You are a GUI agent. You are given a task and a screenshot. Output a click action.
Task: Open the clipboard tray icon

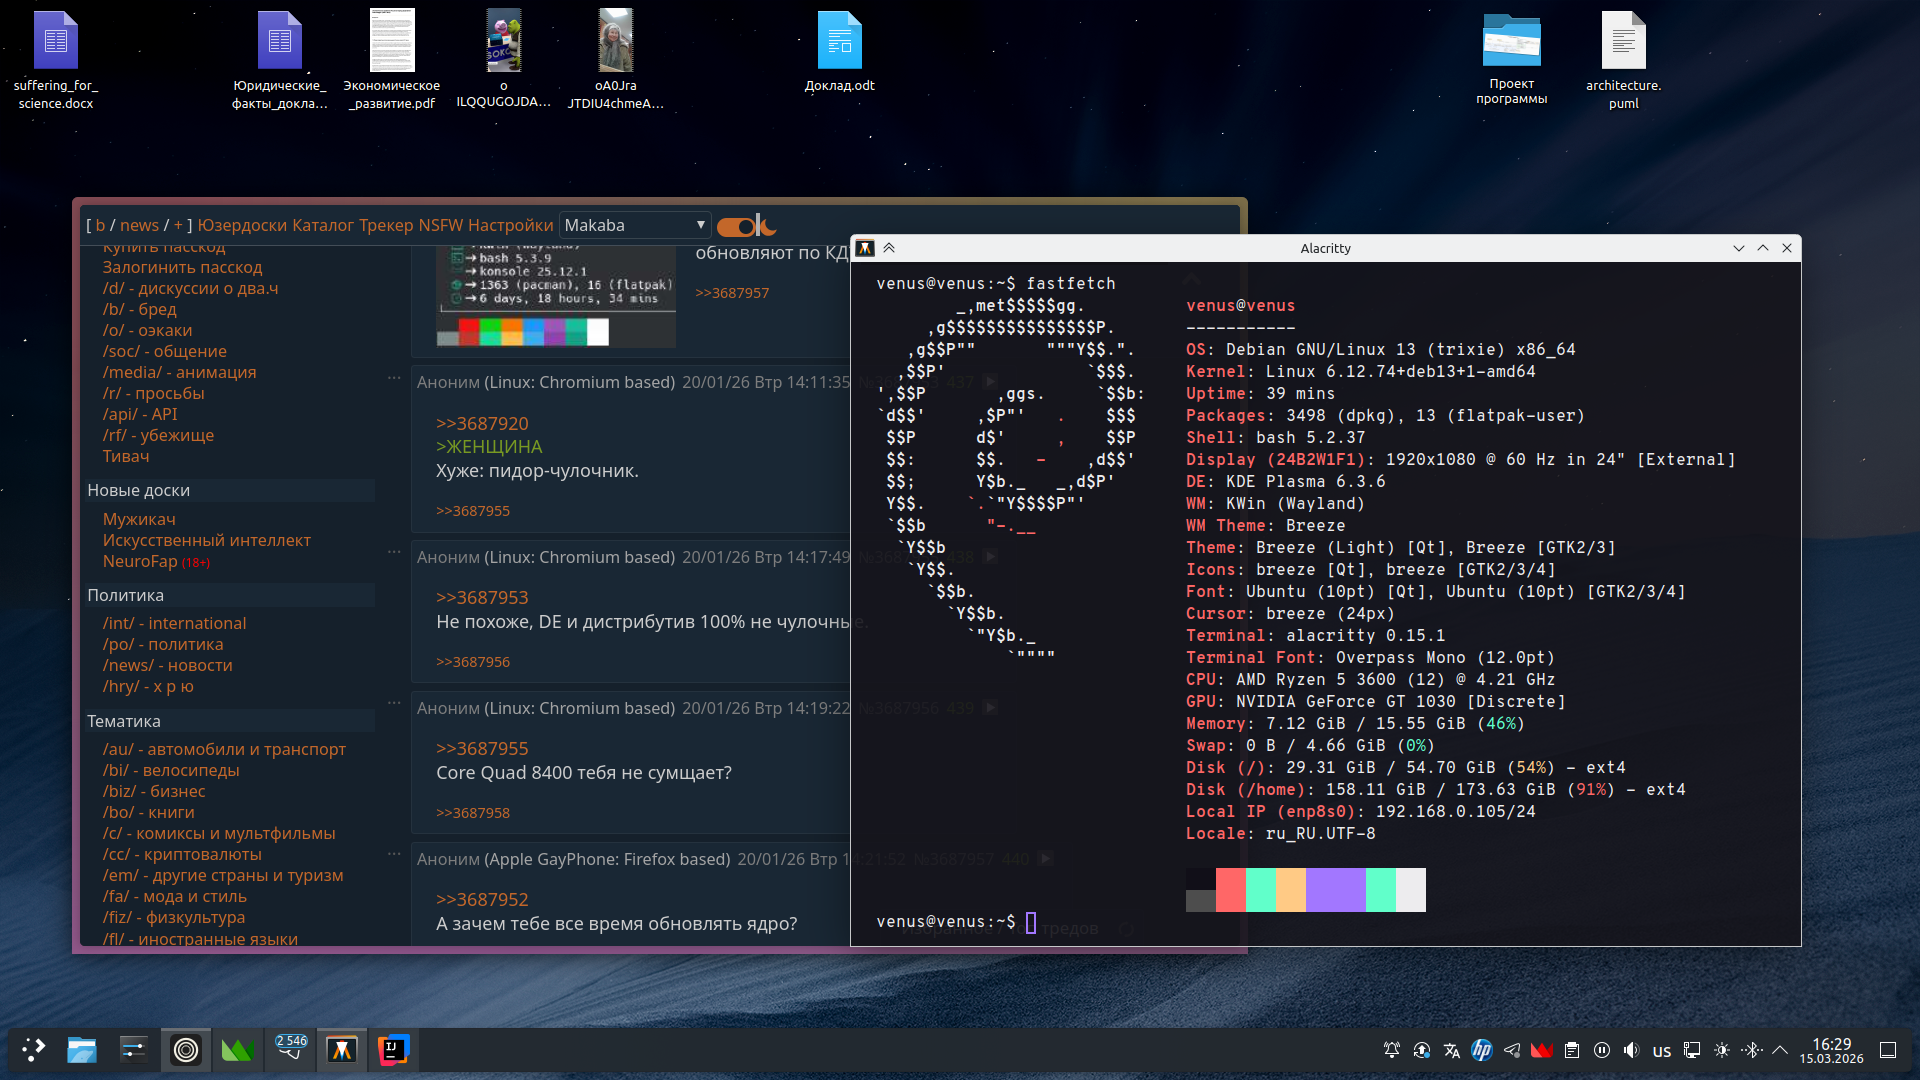coord(1572,1050)
